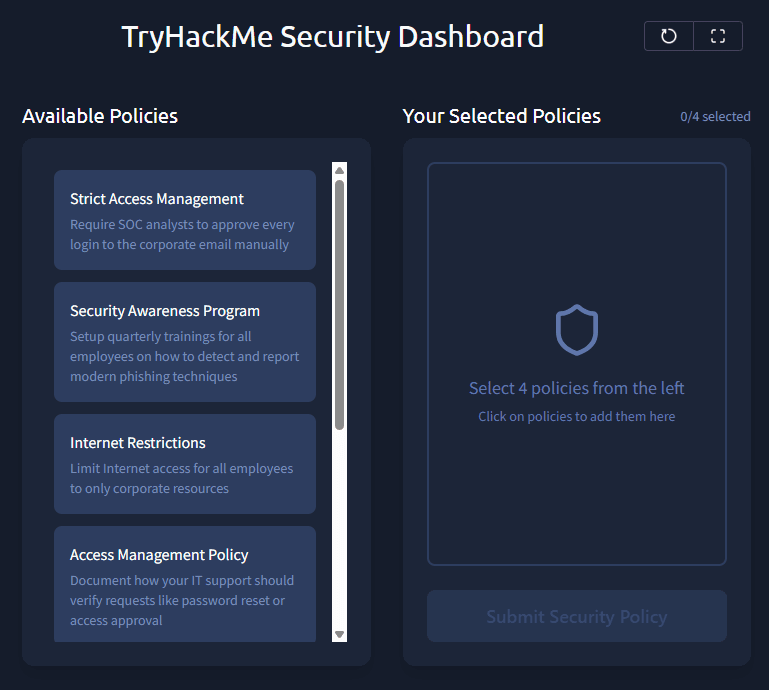This screenshot has width=769, height=690.
Task: Click the TryHackMe Security Dashboard title
Action: click(333, 37)
